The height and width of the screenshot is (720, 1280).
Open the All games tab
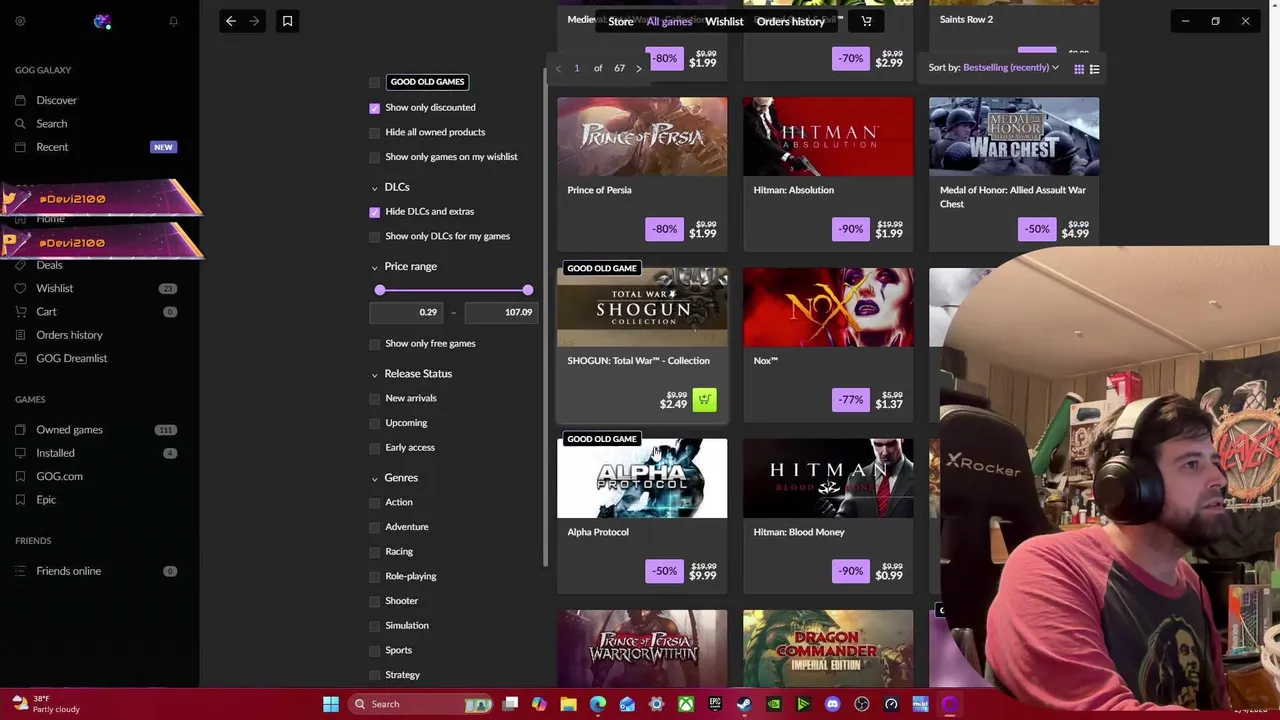click(669, 21)
